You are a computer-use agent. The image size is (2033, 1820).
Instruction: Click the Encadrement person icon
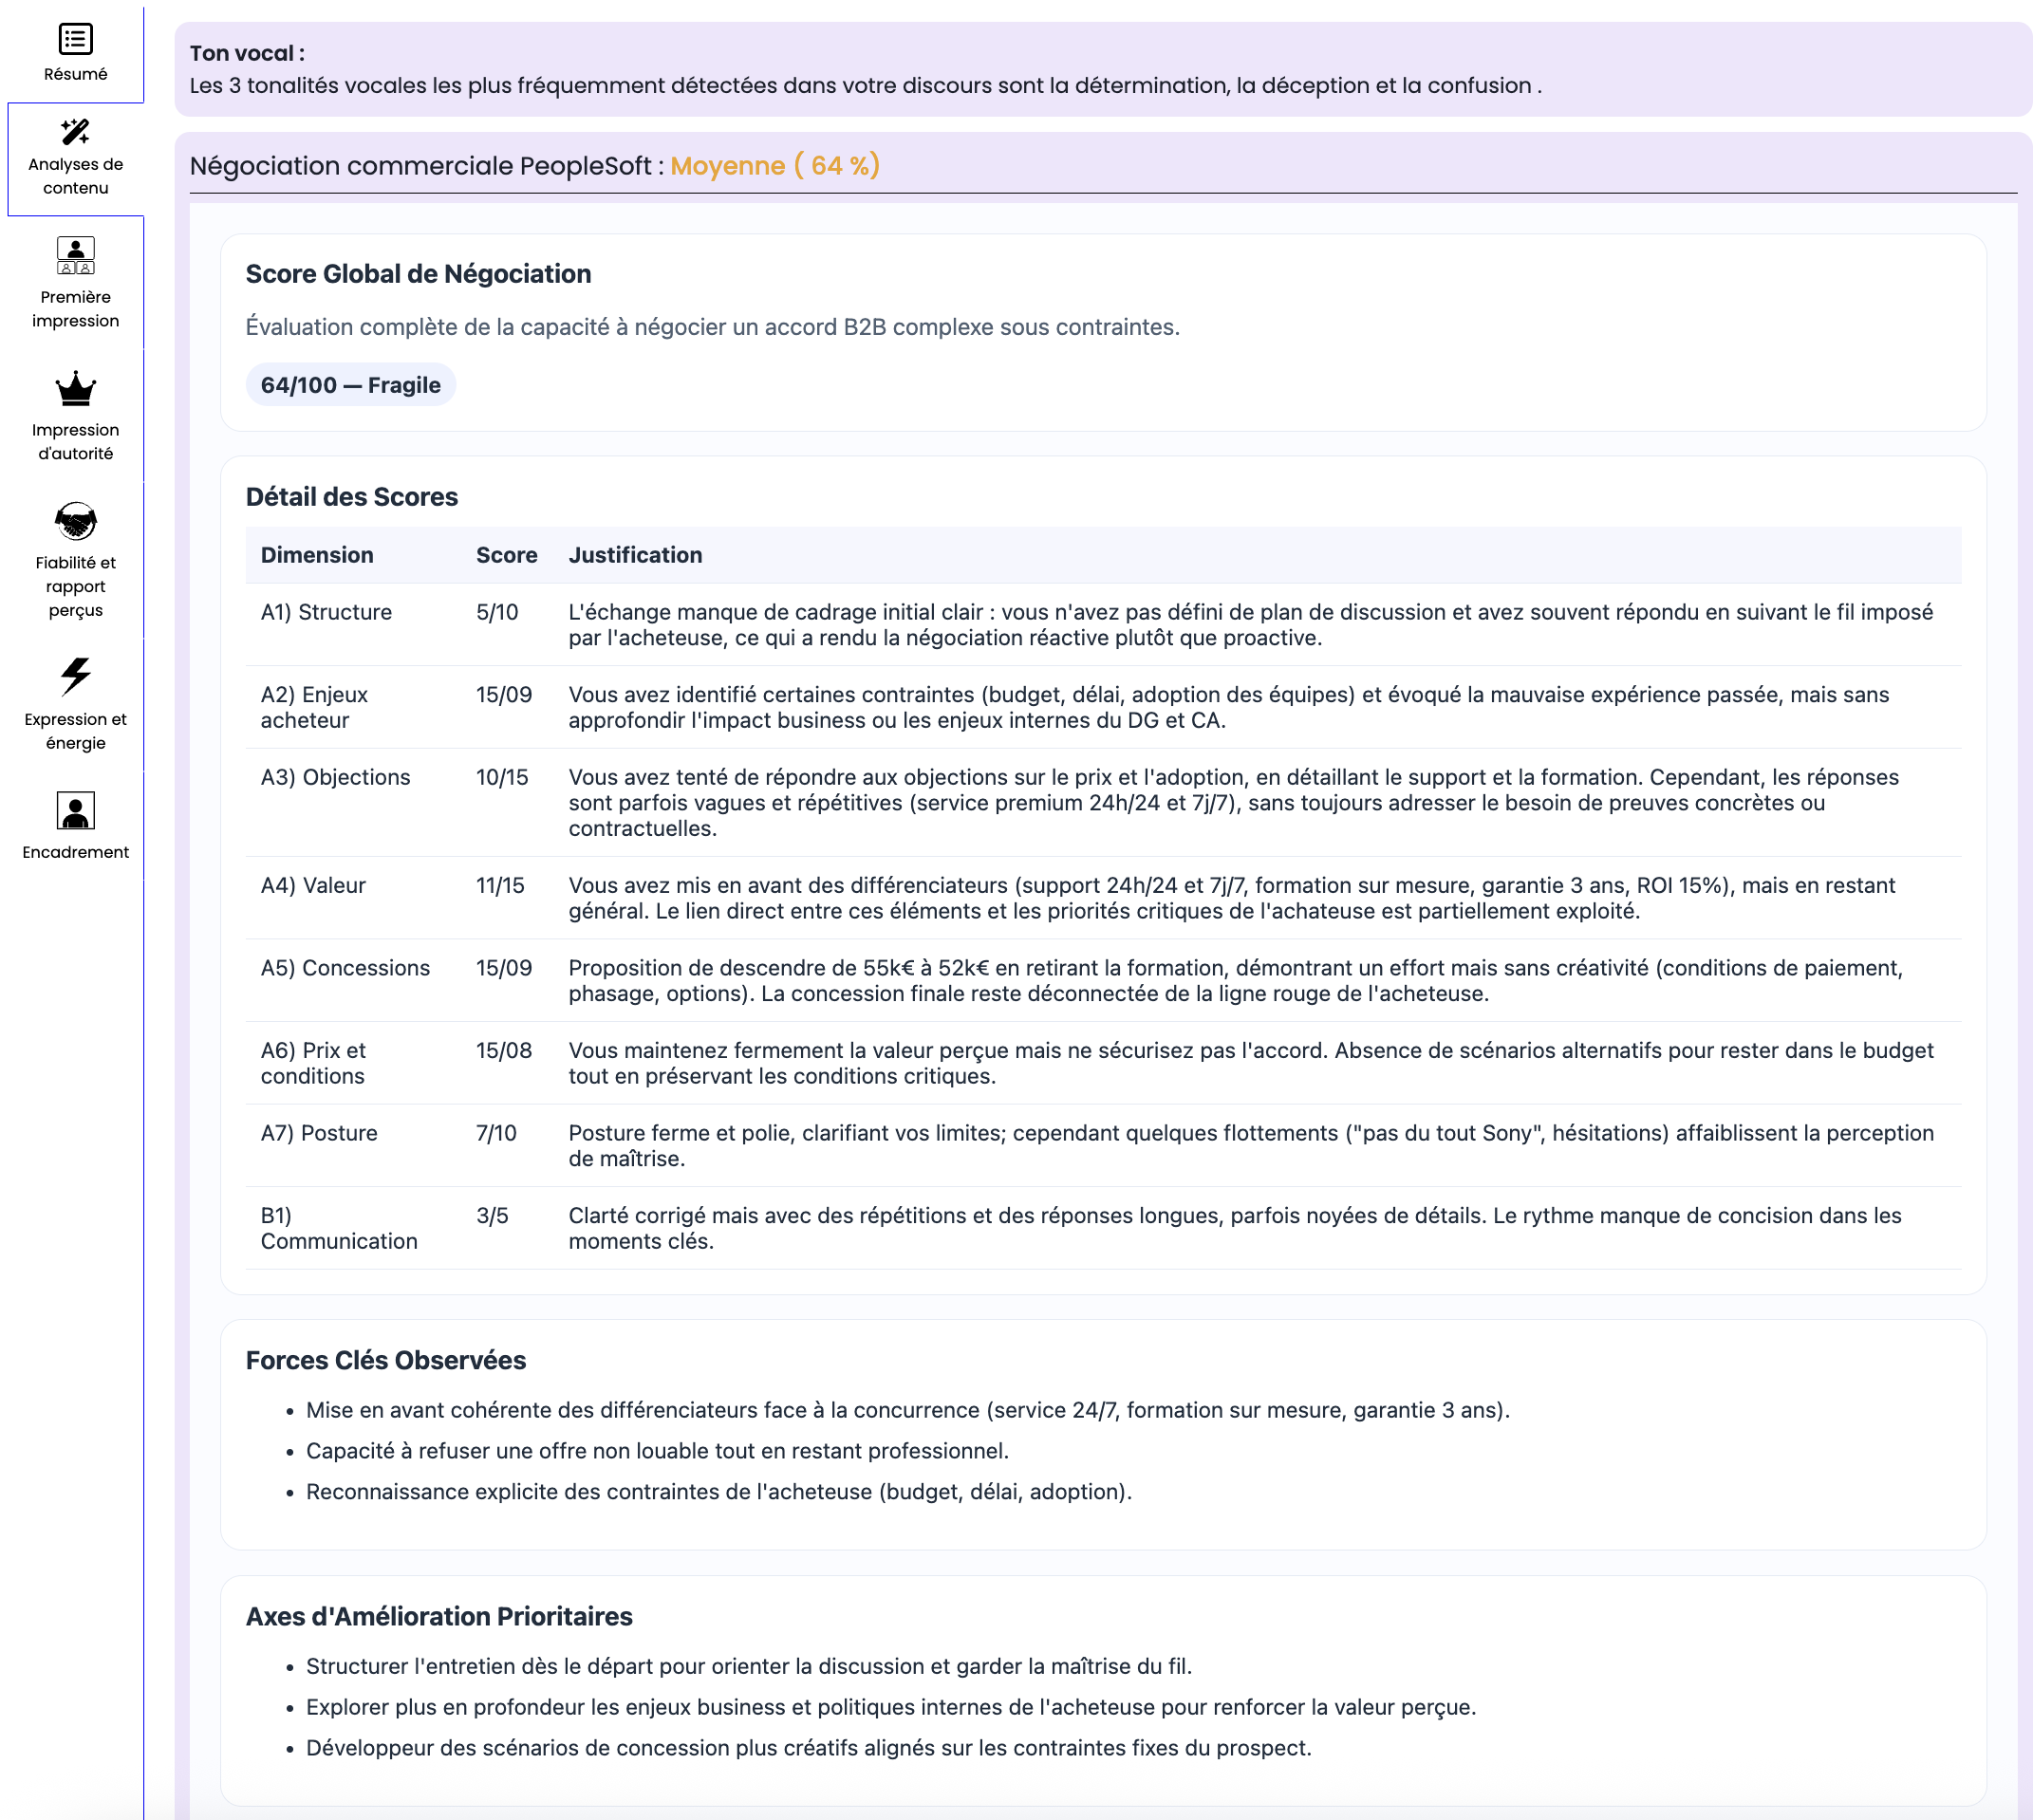coord(75,810)
